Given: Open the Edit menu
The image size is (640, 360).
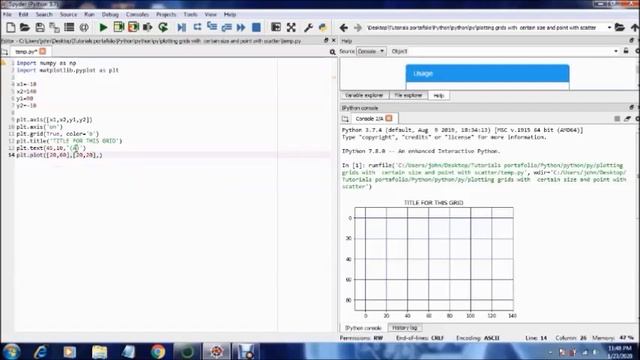Looking at the screenshot, I should point(24,14).
